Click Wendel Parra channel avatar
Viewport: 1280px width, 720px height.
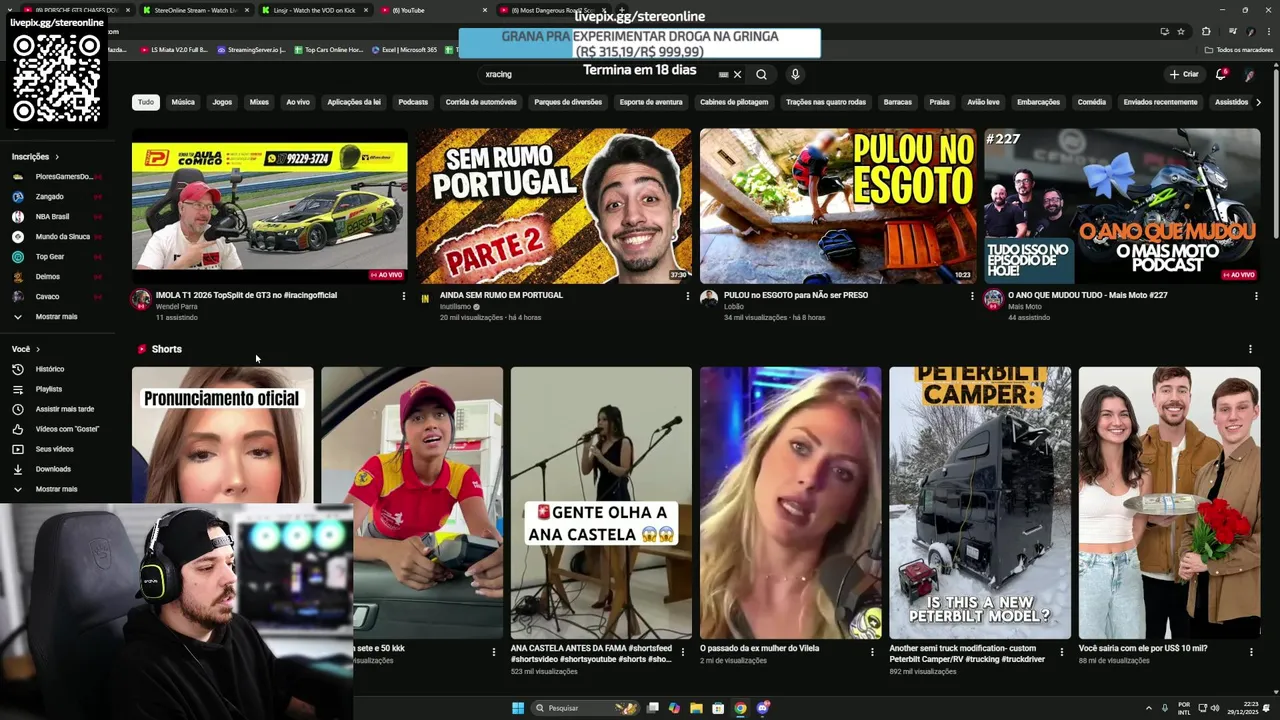[141, 299]
